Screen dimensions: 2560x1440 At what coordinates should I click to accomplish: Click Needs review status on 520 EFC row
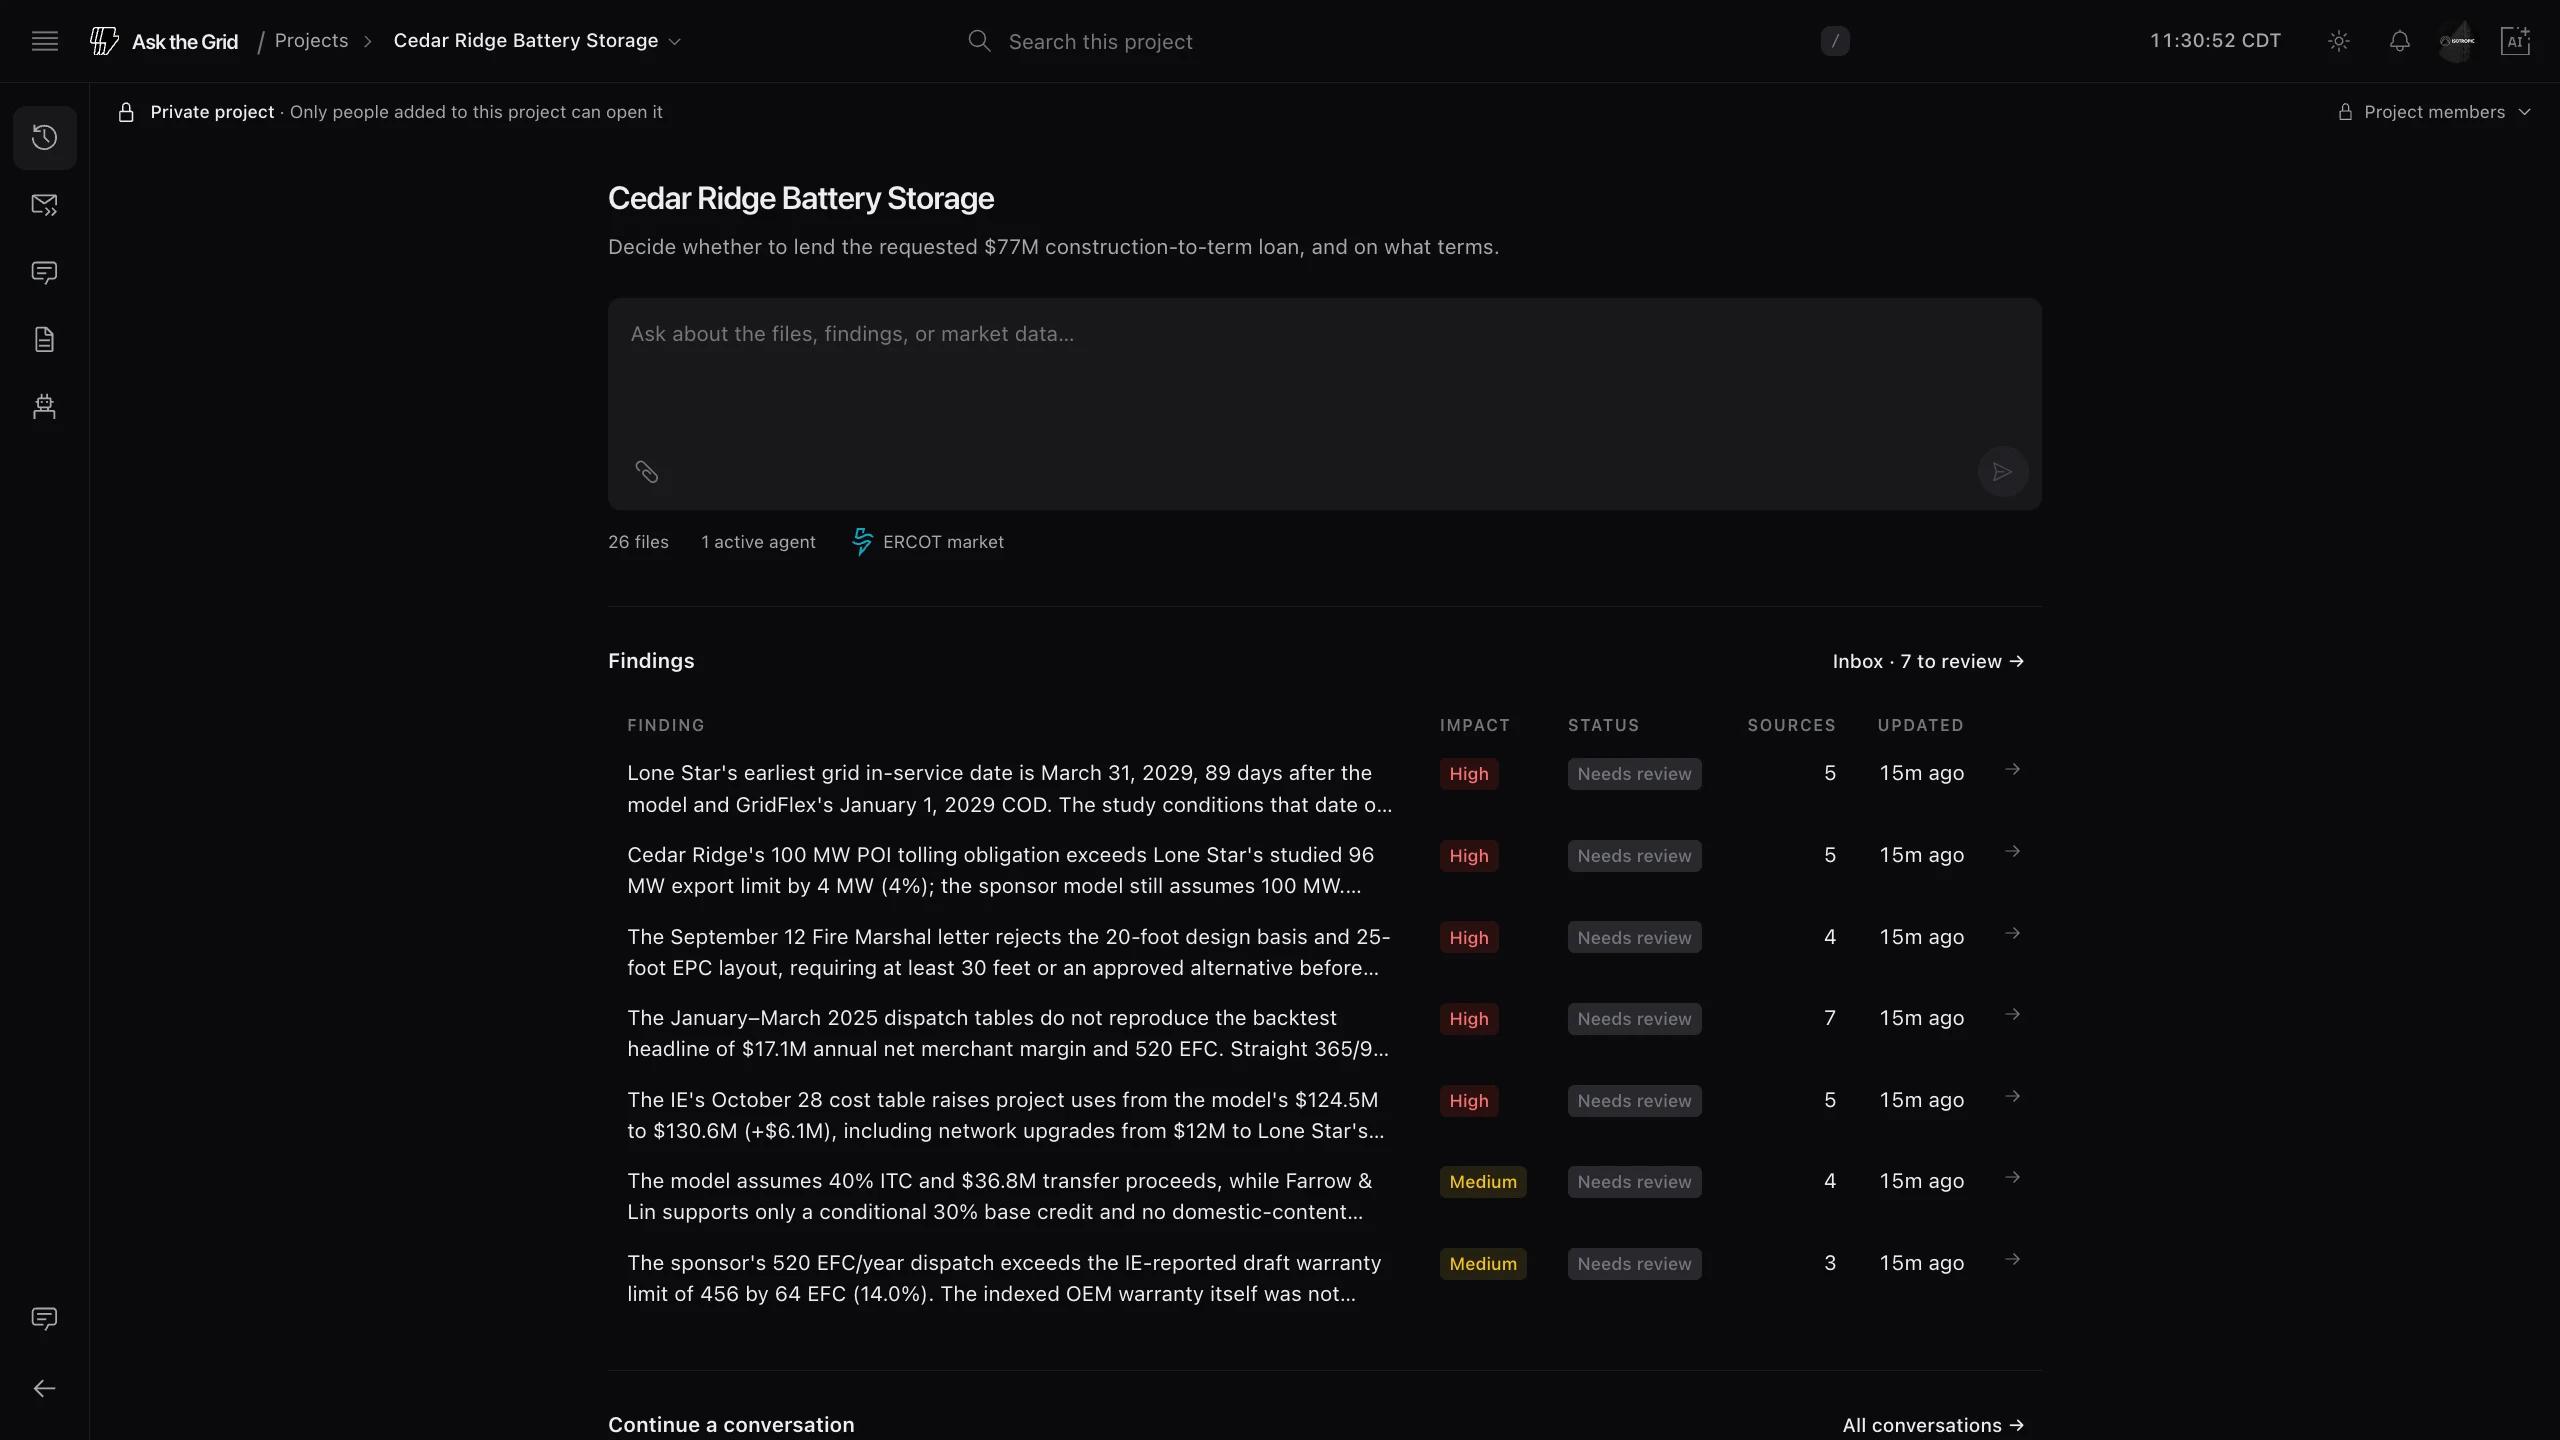click(1634, 1264)
